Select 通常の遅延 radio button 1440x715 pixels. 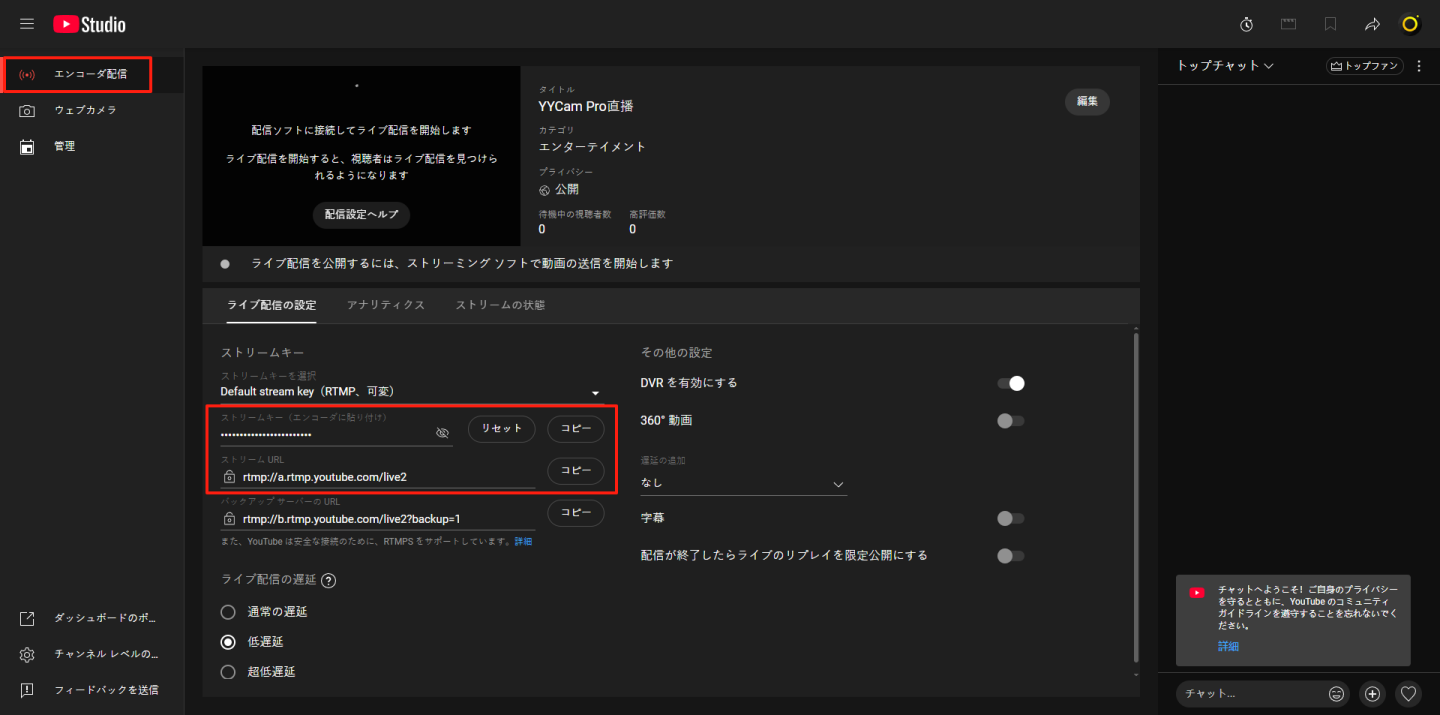click(229, 612)
